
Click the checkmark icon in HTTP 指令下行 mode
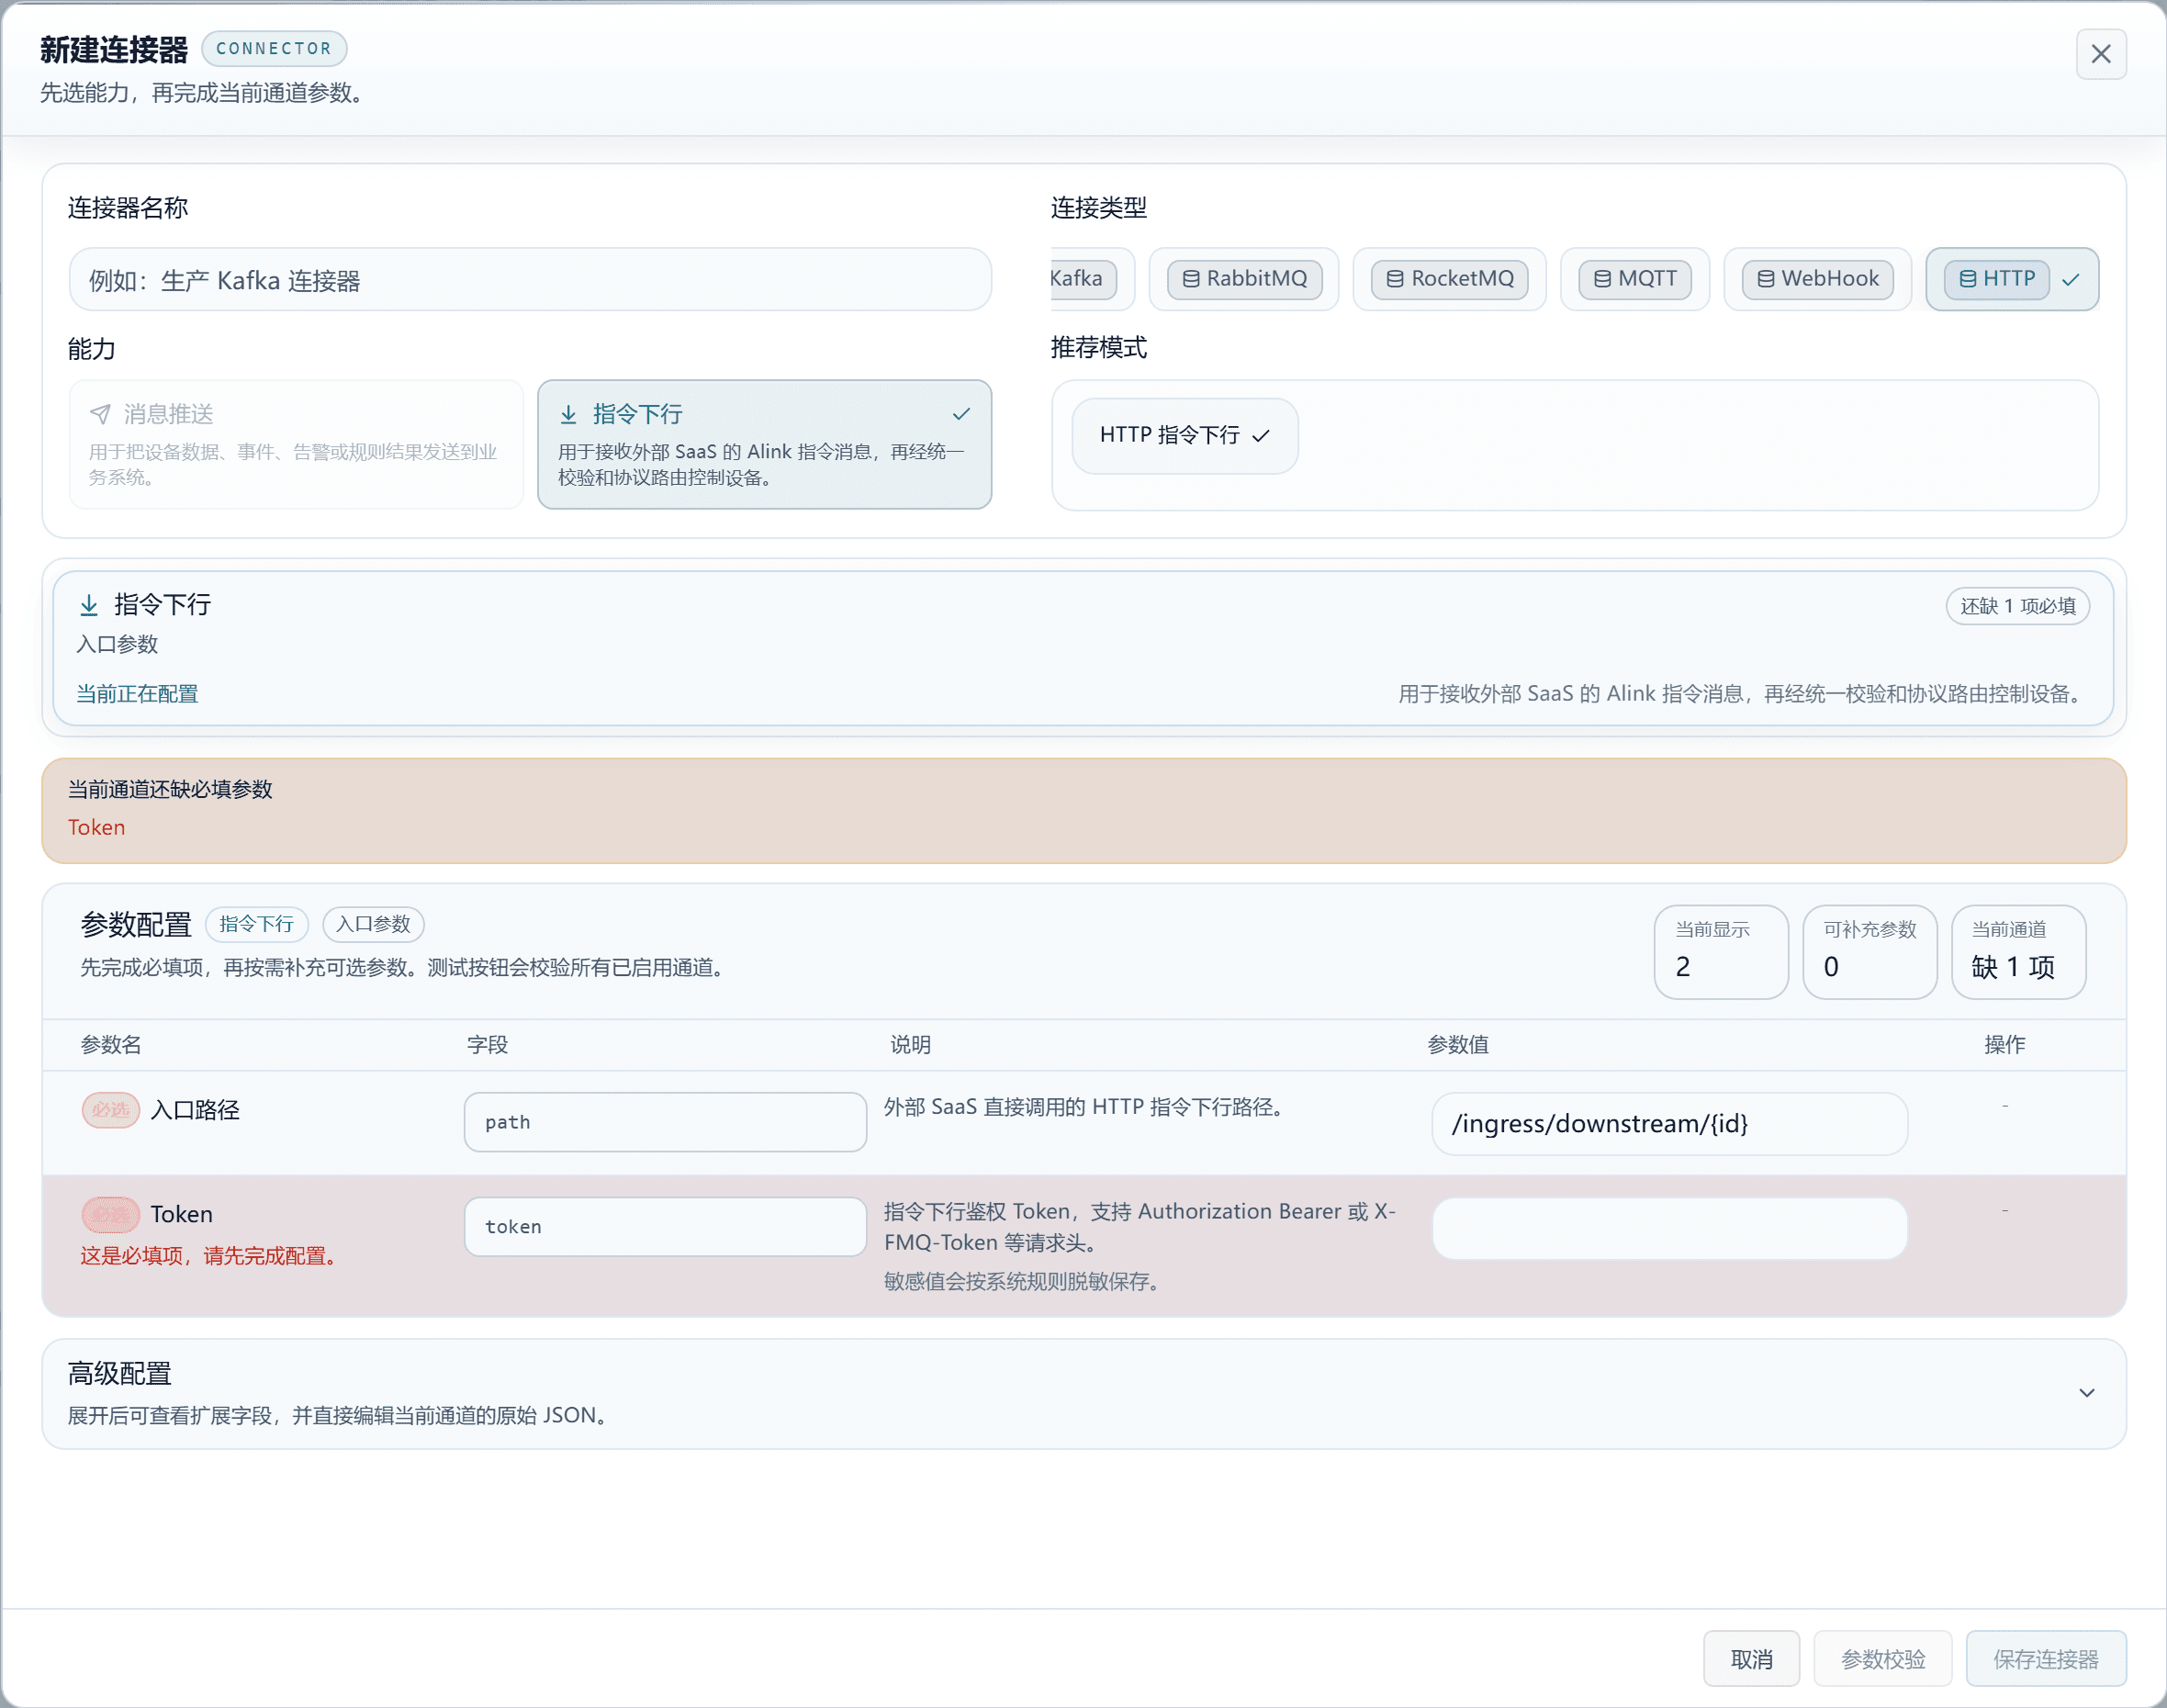click(1261, 435)
